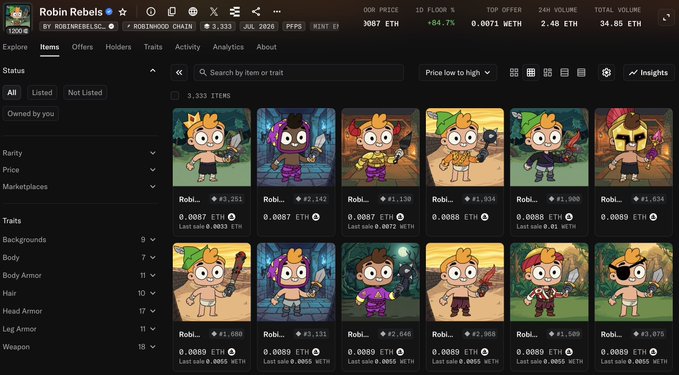Open the collection website globe icon
679x375 pixels.
193,12
